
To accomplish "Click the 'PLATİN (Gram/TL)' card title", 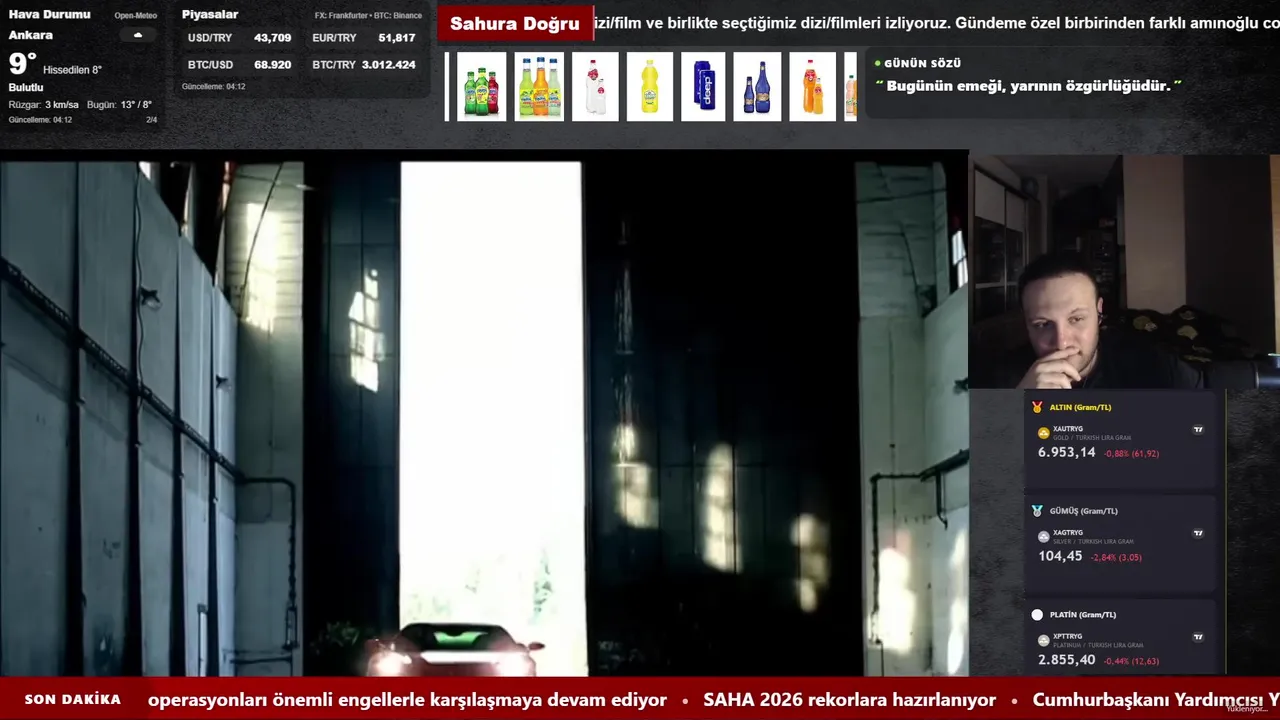I will [x=1083, y=615].
